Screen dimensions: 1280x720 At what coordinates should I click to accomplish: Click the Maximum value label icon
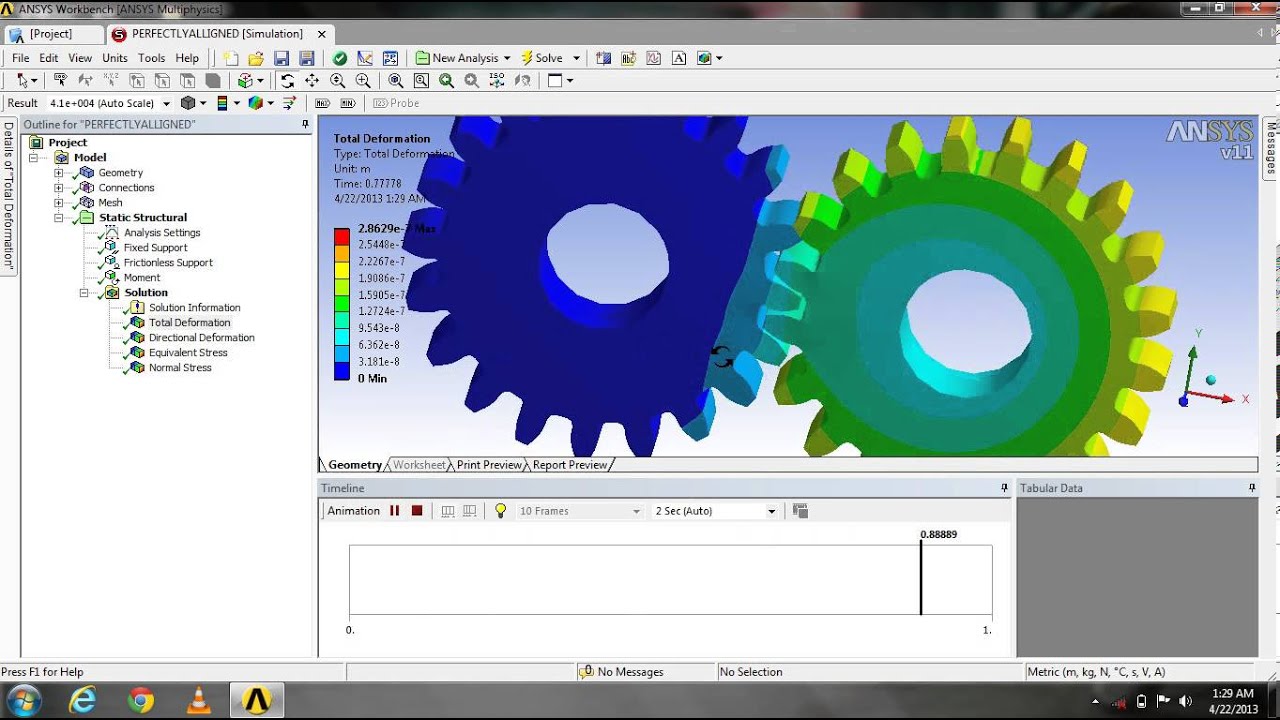pyautogui.click(x=322, y=103)
